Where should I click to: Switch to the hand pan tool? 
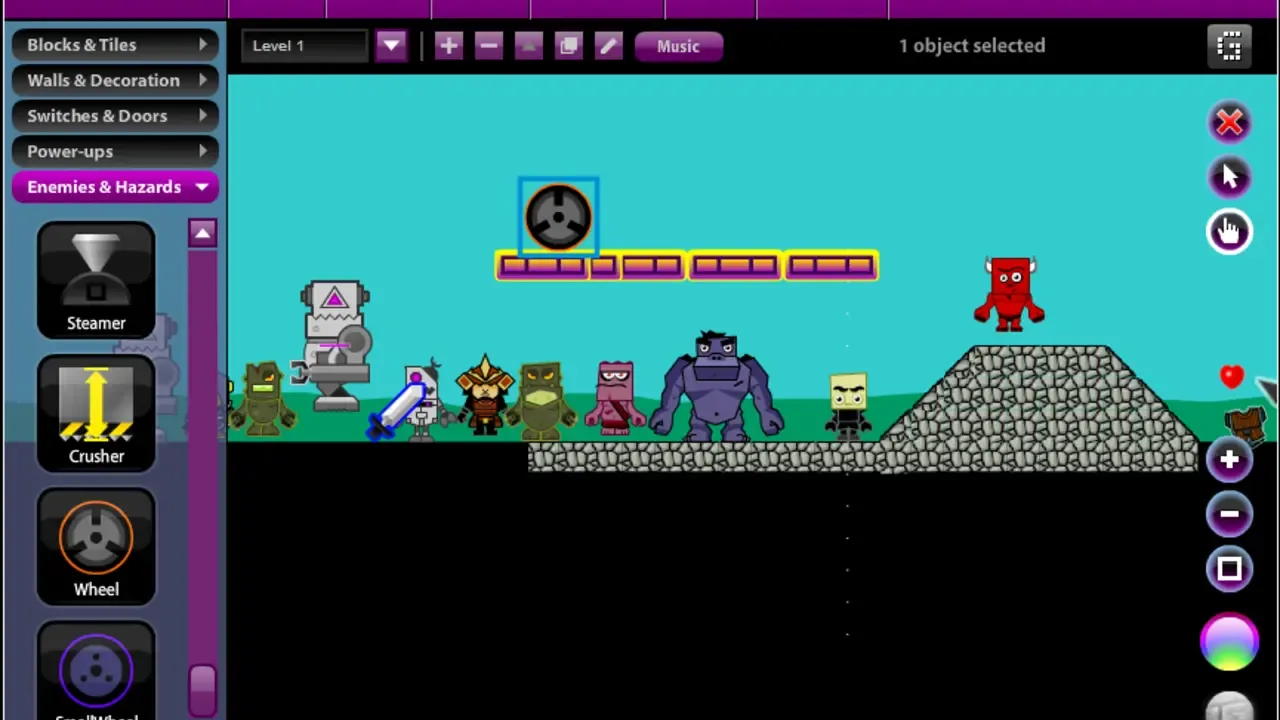1230,231
